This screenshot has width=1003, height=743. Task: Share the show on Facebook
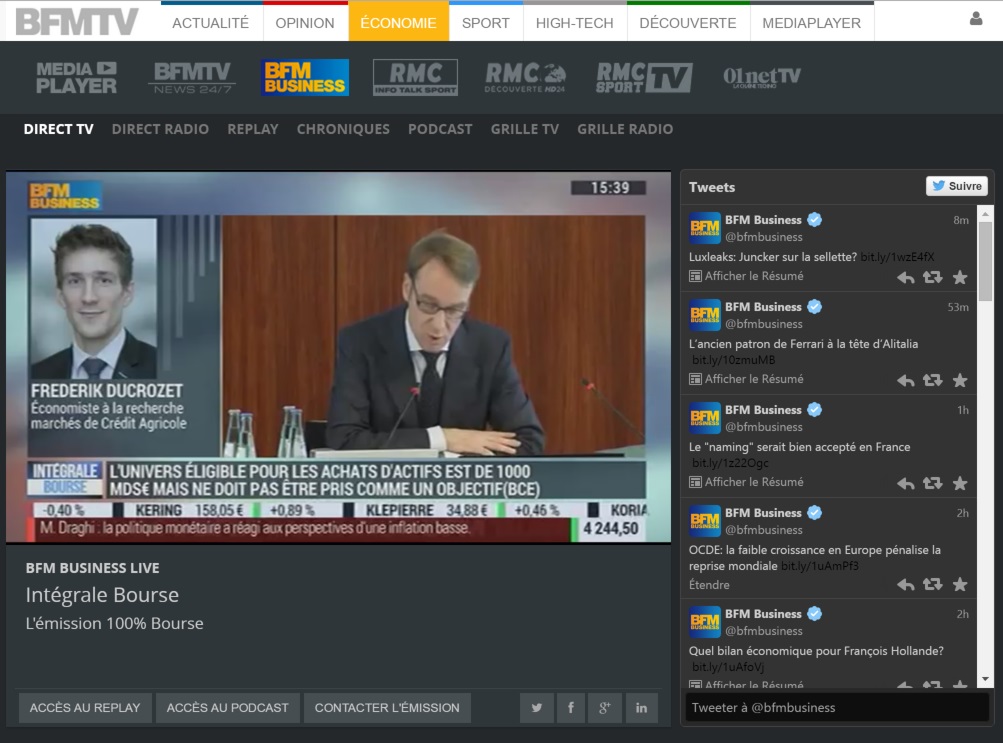pos(571,708)
